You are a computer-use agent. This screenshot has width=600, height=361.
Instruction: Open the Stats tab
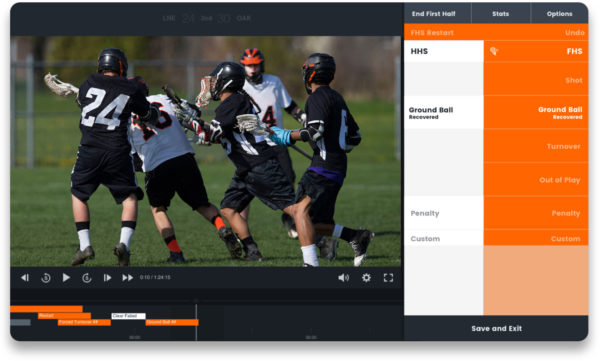click(x=501, y=14)
